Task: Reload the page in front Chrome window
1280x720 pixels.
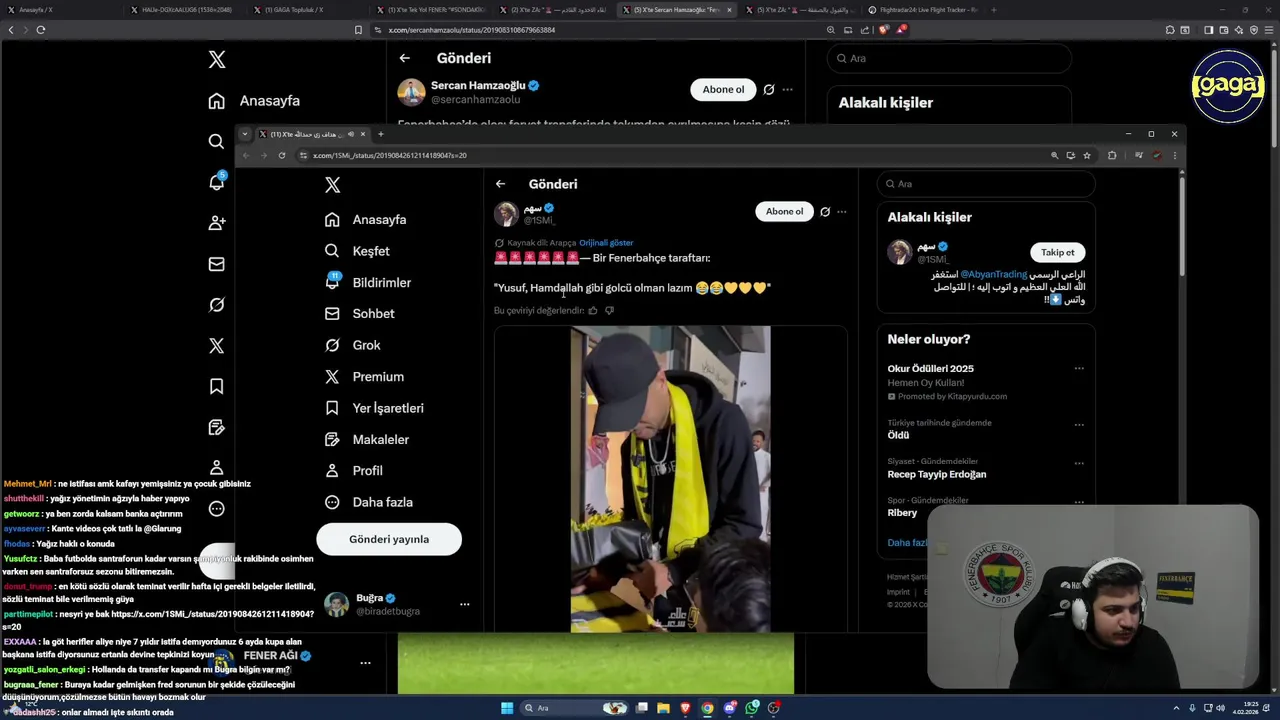Action: coord(282,155)
